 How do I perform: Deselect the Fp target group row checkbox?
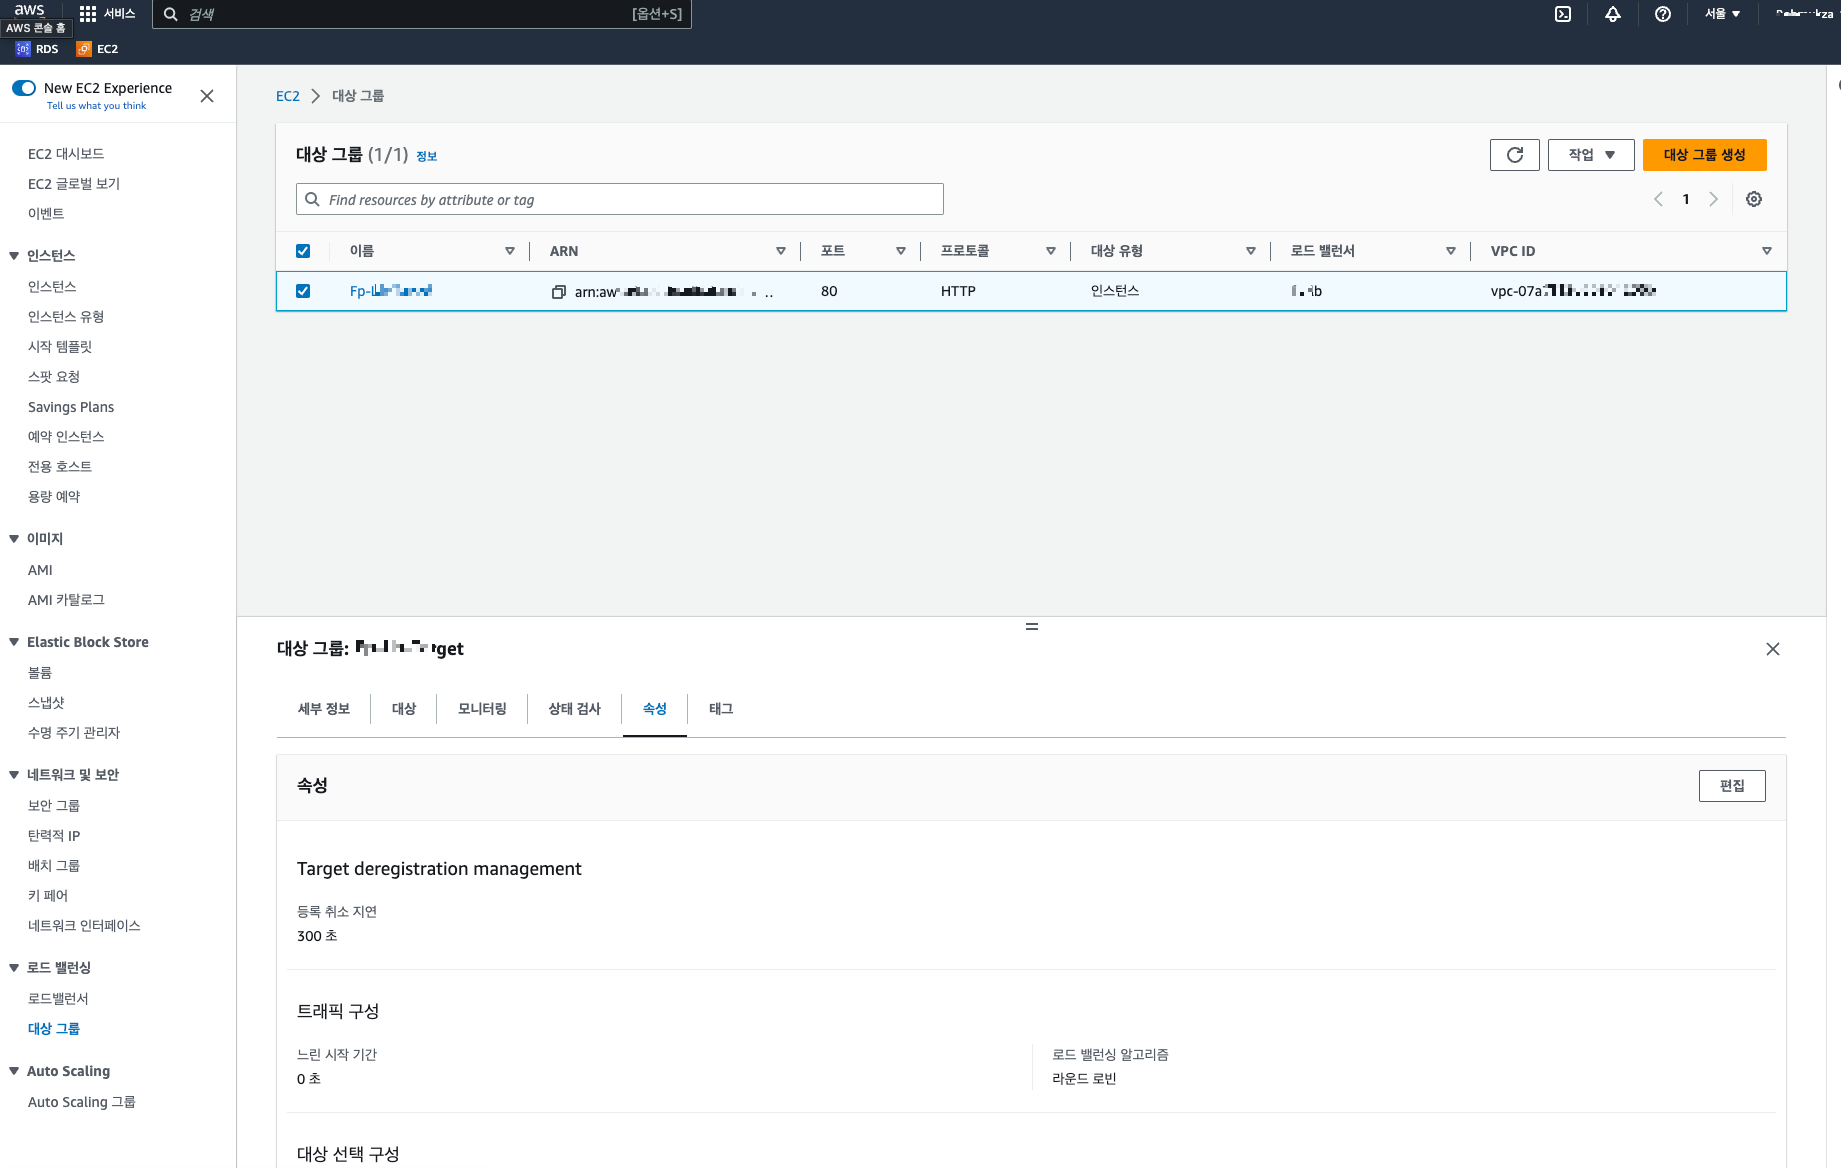(x=303, y=291)
